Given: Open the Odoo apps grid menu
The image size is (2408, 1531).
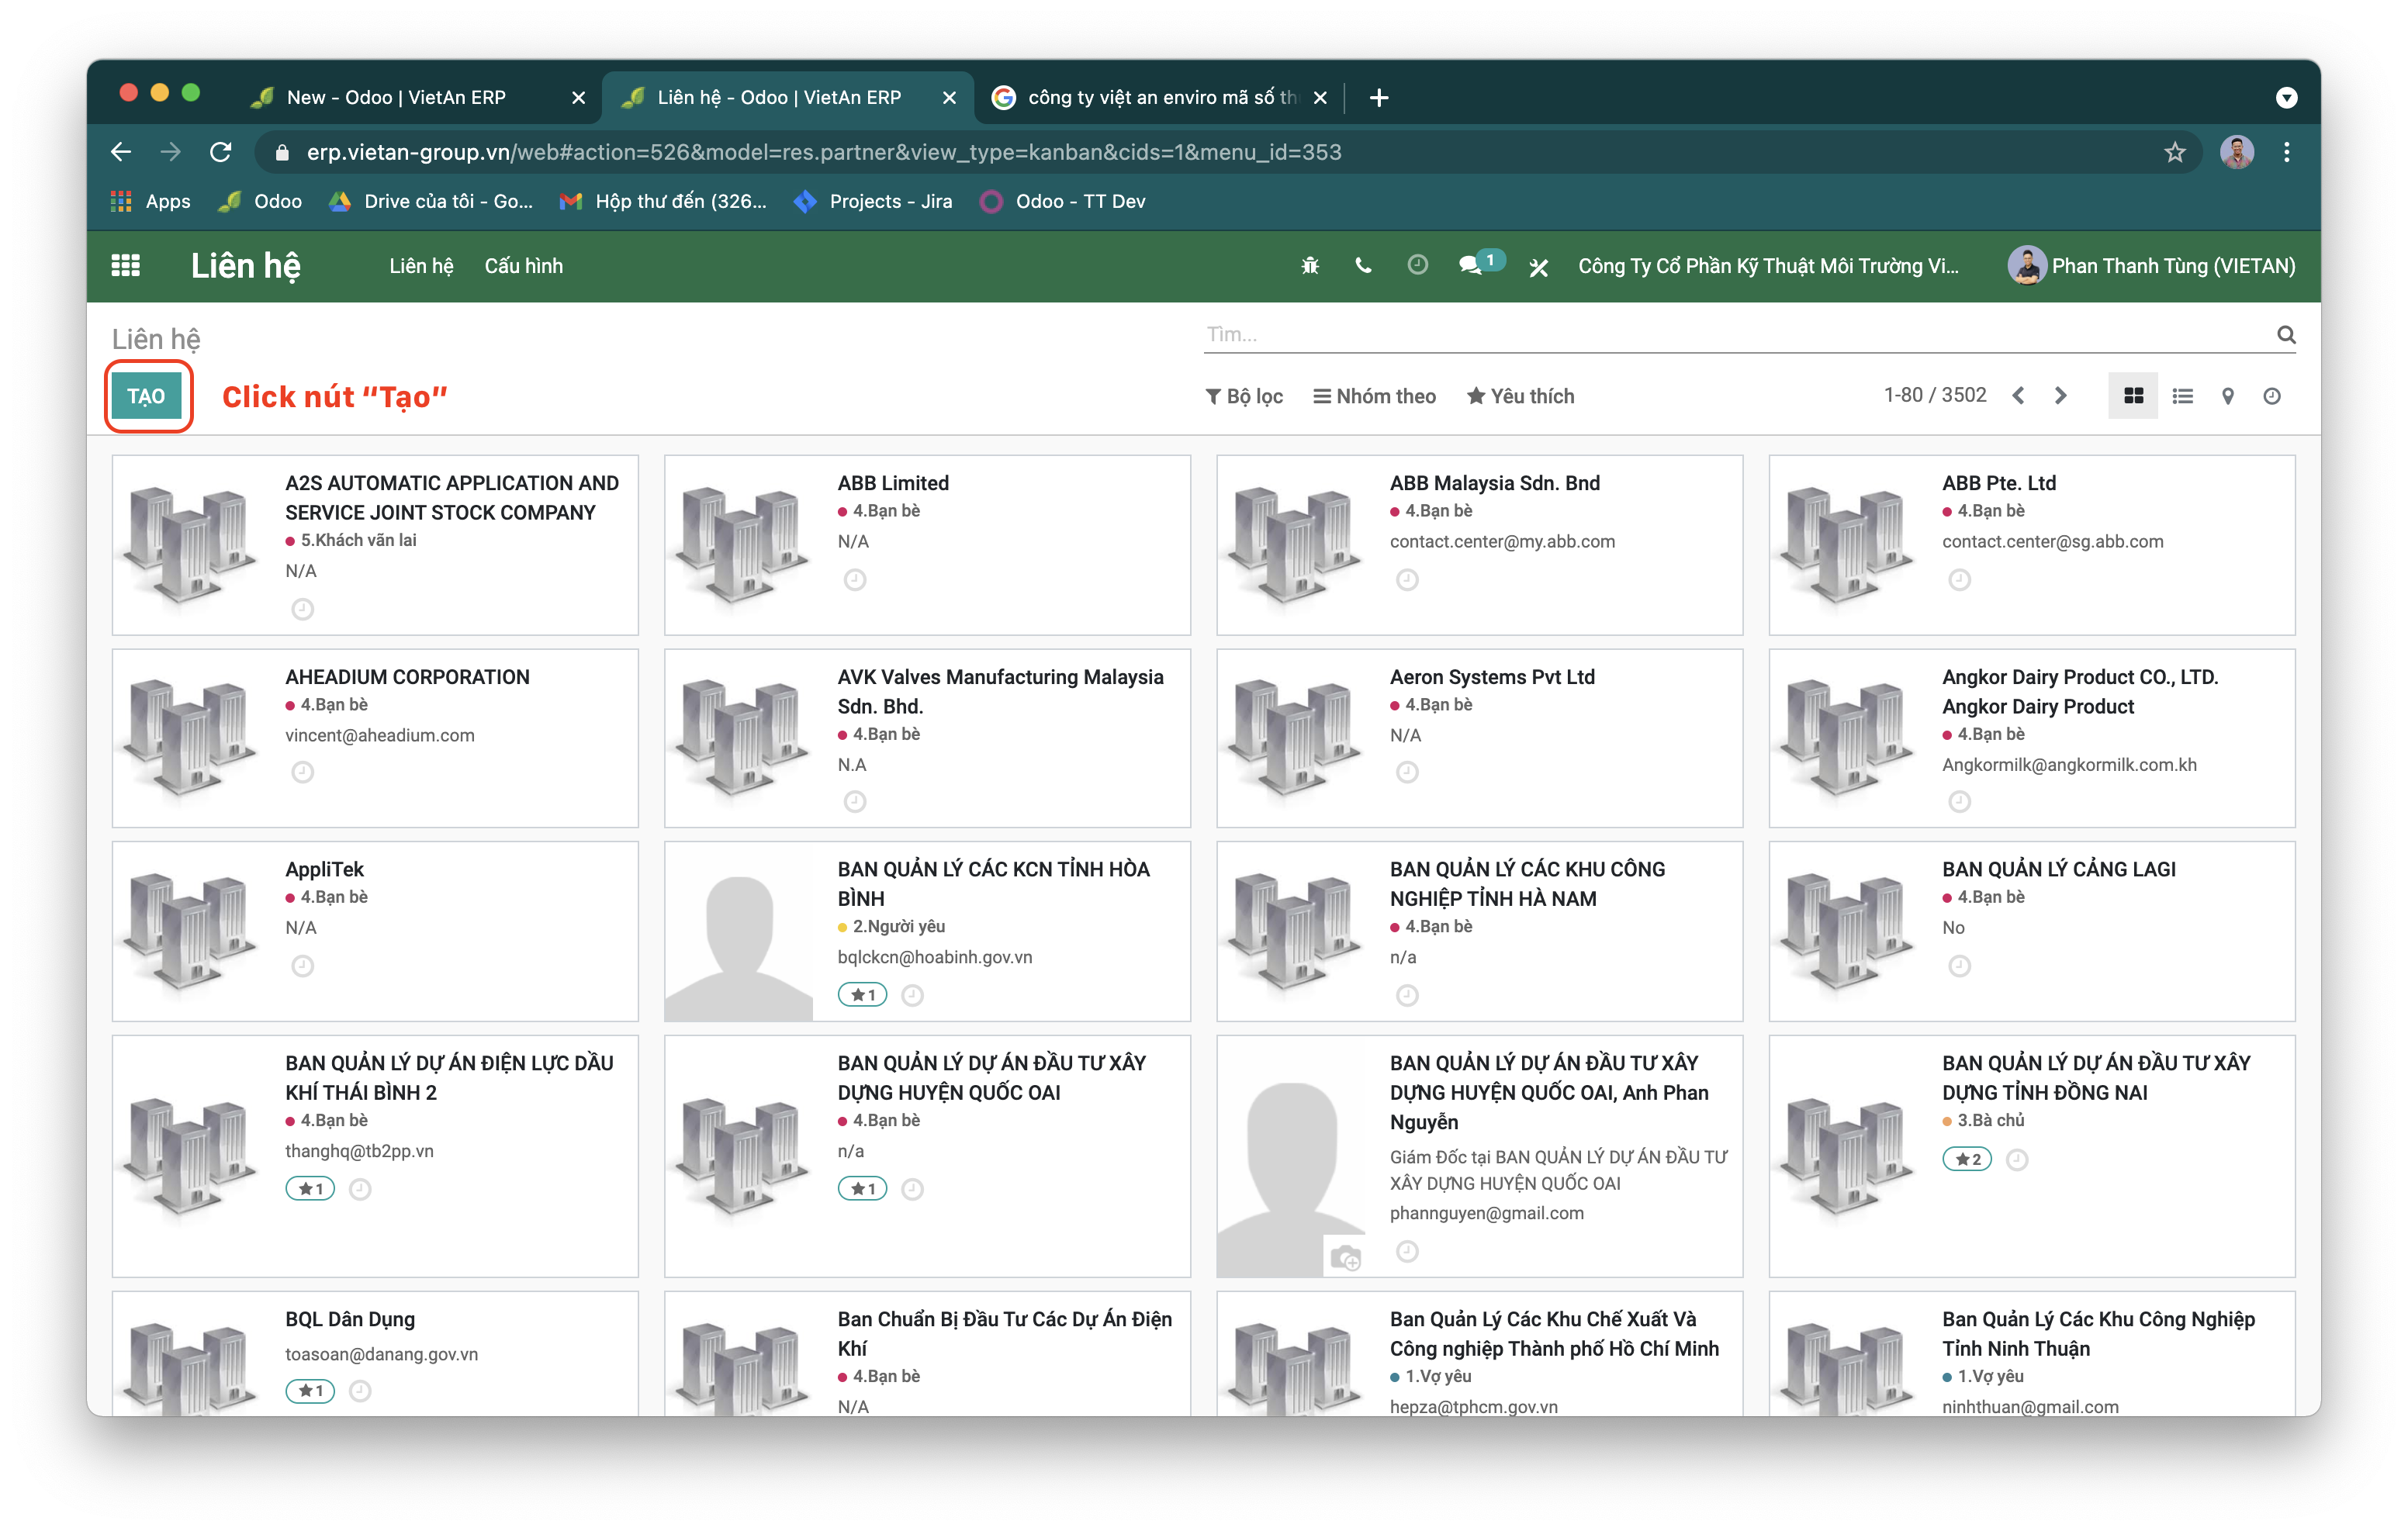Looking at the screenshot, I should click(x=125, y=265).
